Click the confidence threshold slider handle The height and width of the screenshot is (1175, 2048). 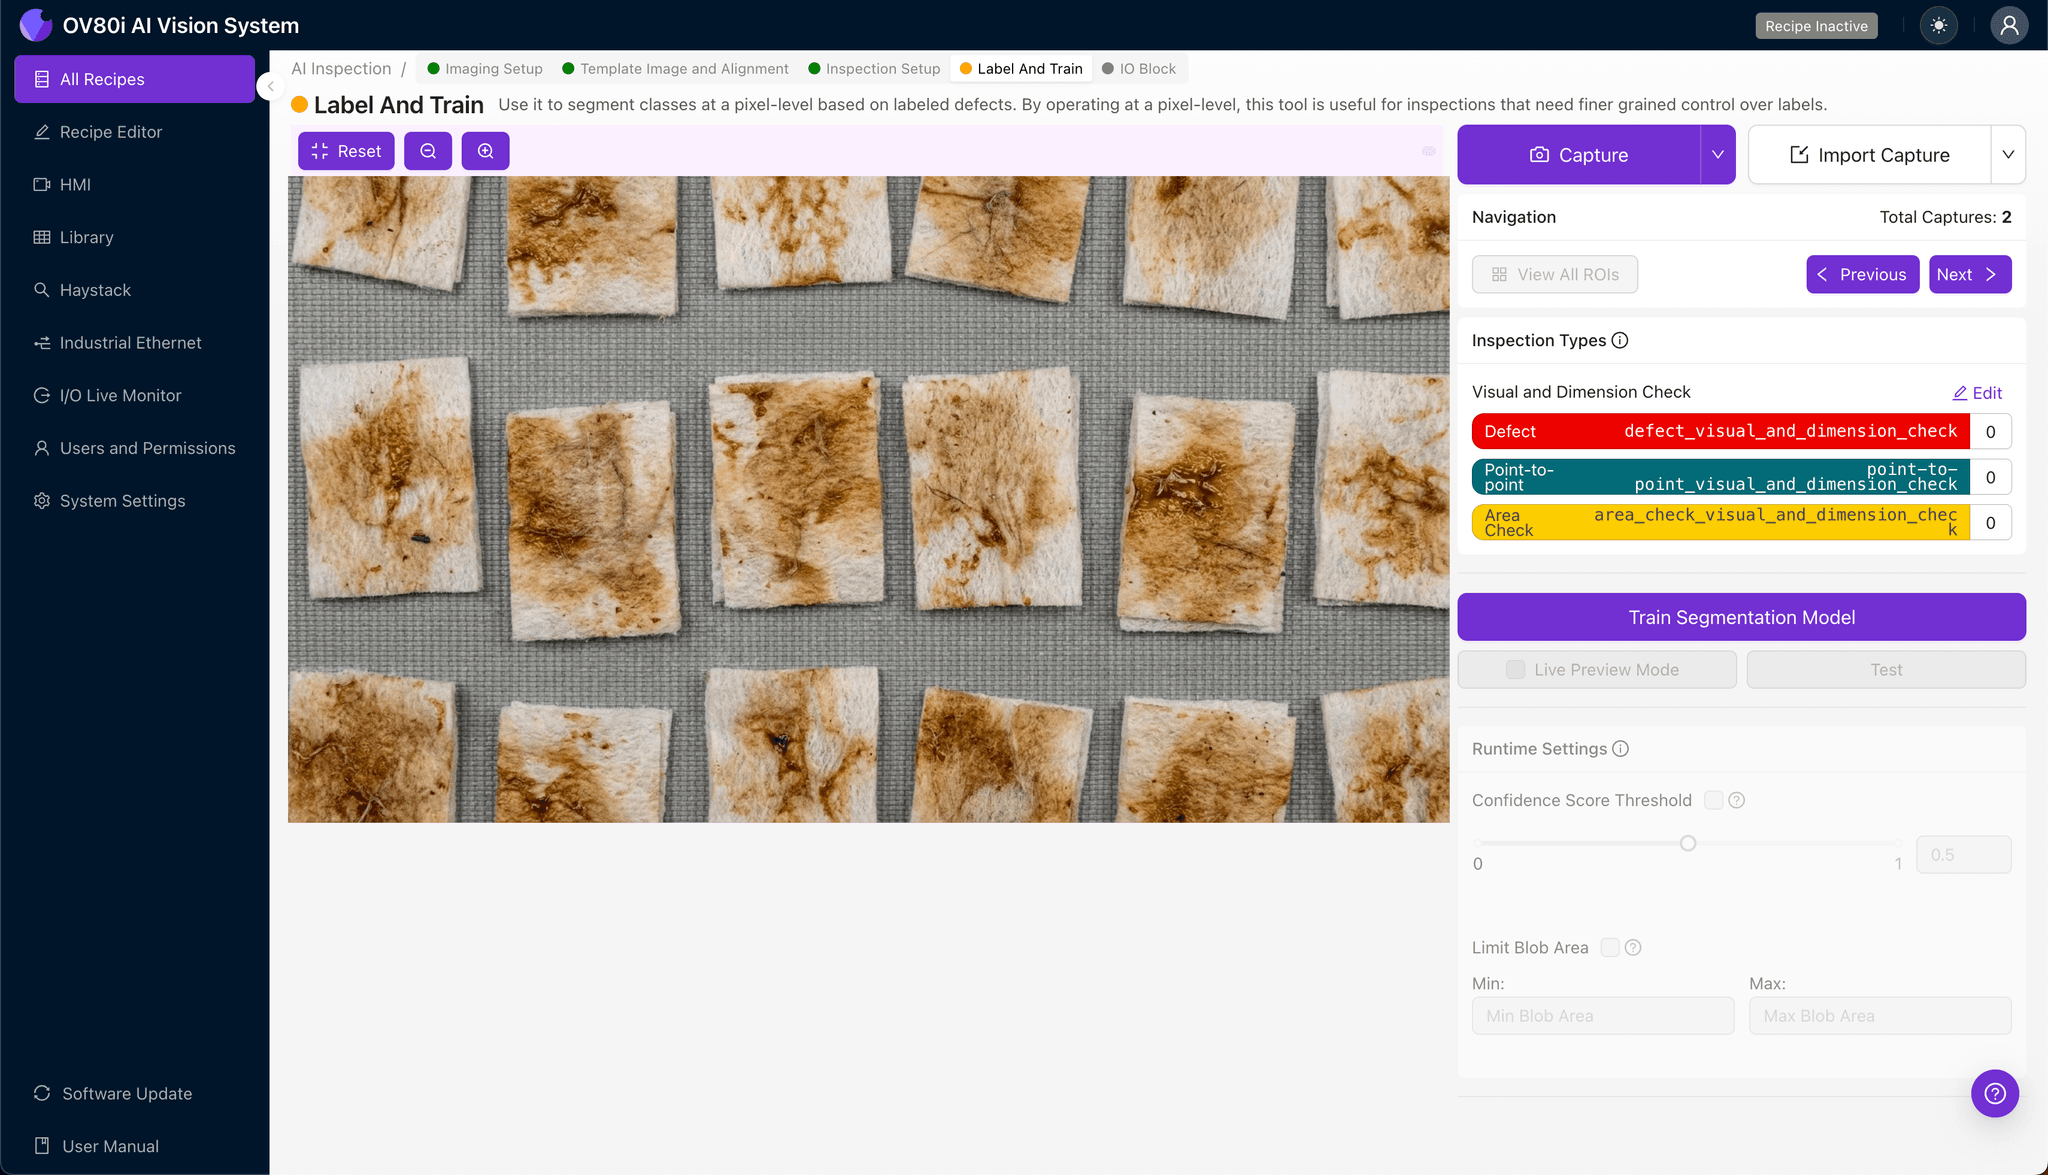[x=1688, y=843]
